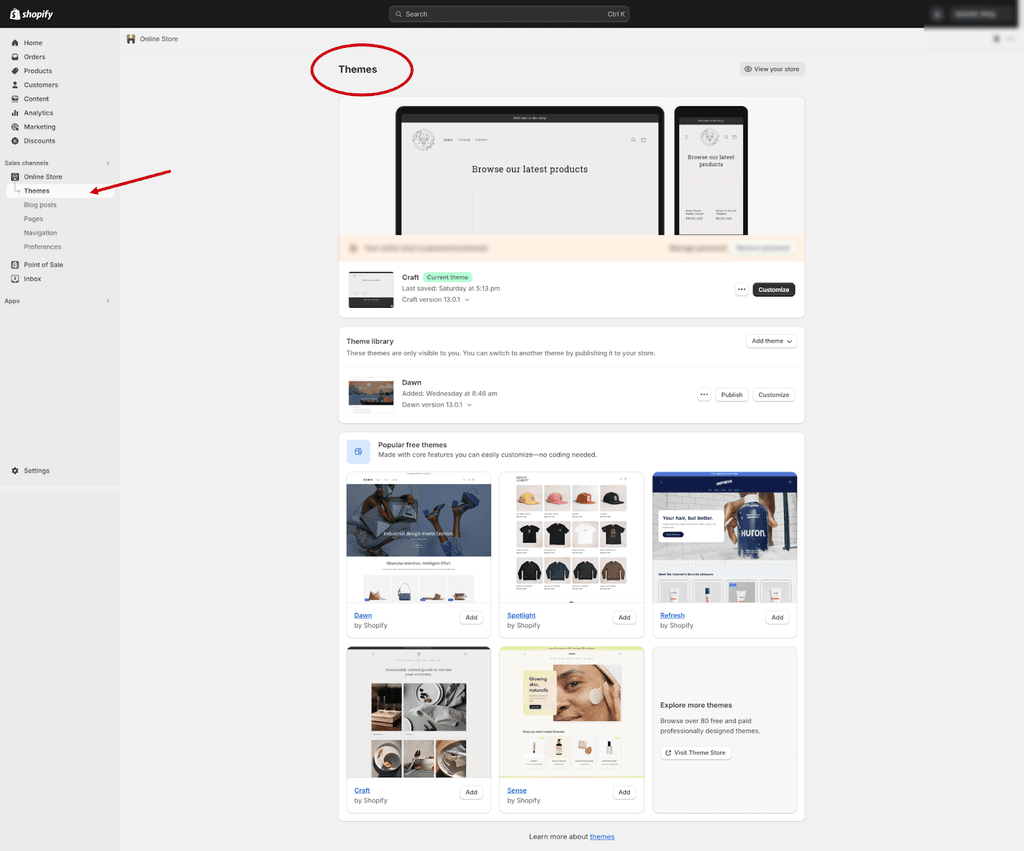Click the external link icon on Visit Theme Store
1024x851 pixels.
point(668,753)
